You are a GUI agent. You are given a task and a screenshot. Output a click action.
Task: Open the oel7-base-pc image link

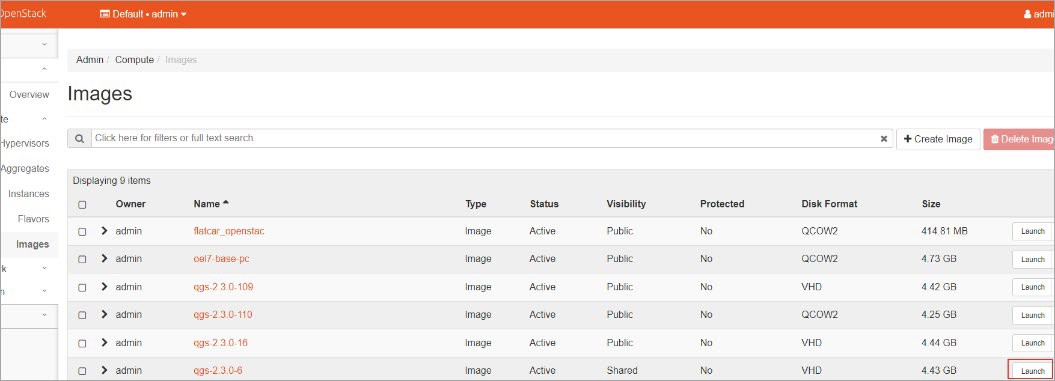pyautogui.click(x=221, y=258)
